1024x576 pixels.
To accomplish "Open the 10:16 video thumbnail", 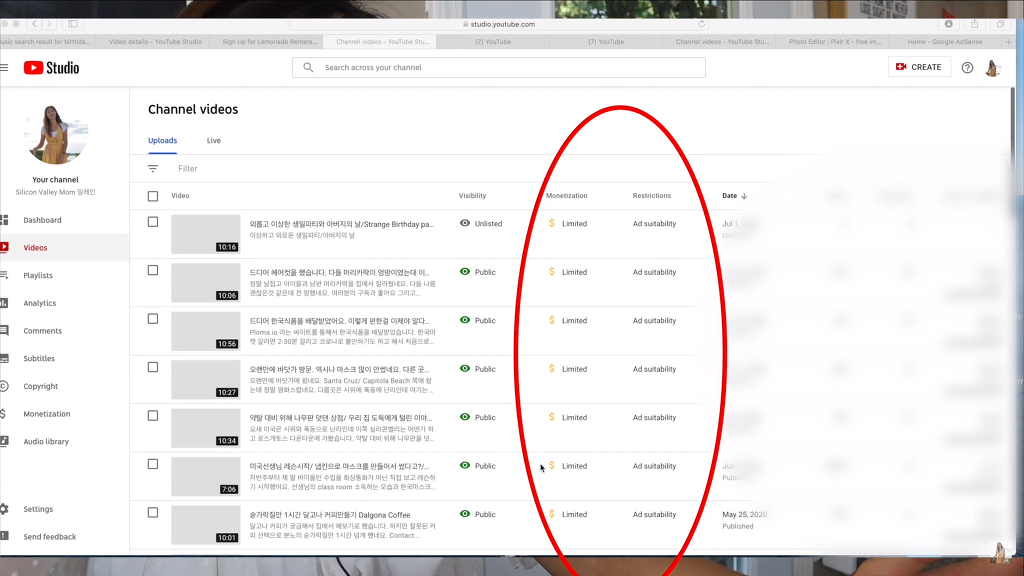I will pos(206,234).
